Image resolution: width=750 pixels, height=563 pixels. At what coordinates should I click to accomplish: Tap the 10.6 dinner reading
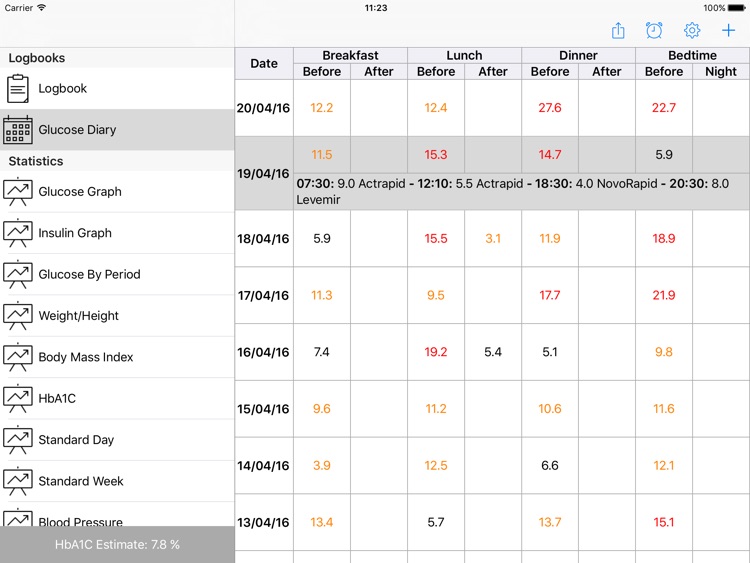point(550,408)
